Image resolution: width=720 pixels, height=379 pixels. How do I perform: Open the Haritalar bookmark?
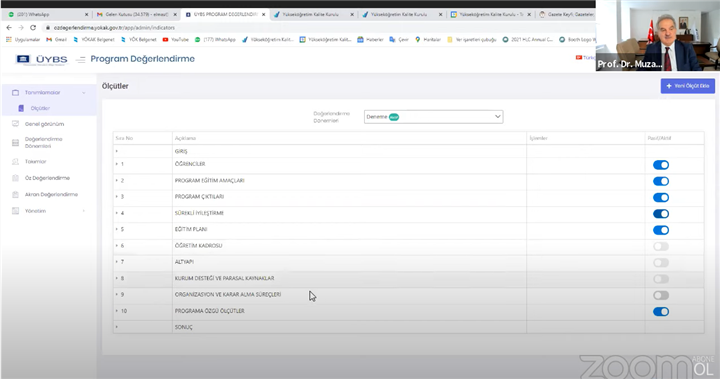click(x=428, y=40)
